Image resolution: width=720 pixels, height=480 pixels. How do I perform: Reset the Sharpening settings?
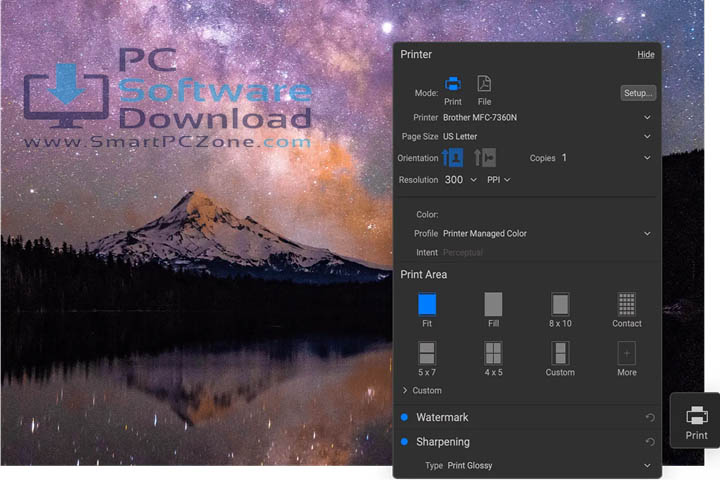[x=650, y=442]
